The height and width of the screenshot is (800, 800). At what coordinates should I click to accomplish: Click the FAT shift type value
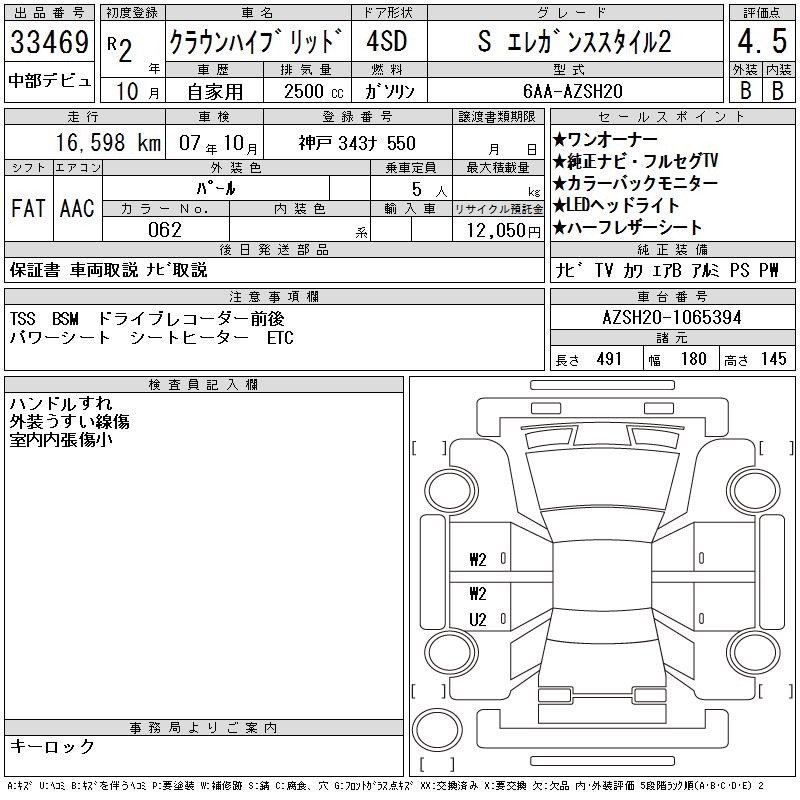(x=28, y=208)
